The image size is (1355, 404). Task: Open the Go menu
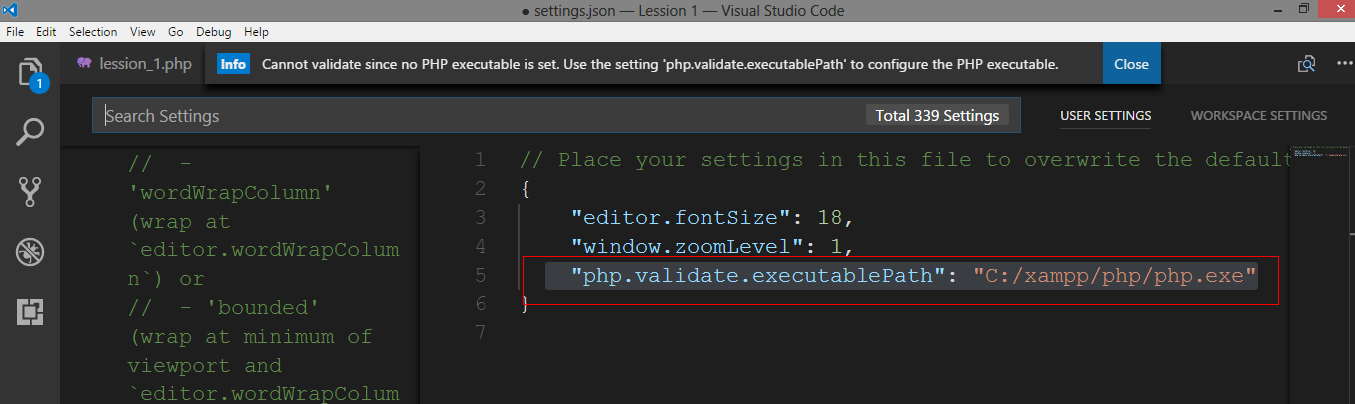tap(176, 32)
